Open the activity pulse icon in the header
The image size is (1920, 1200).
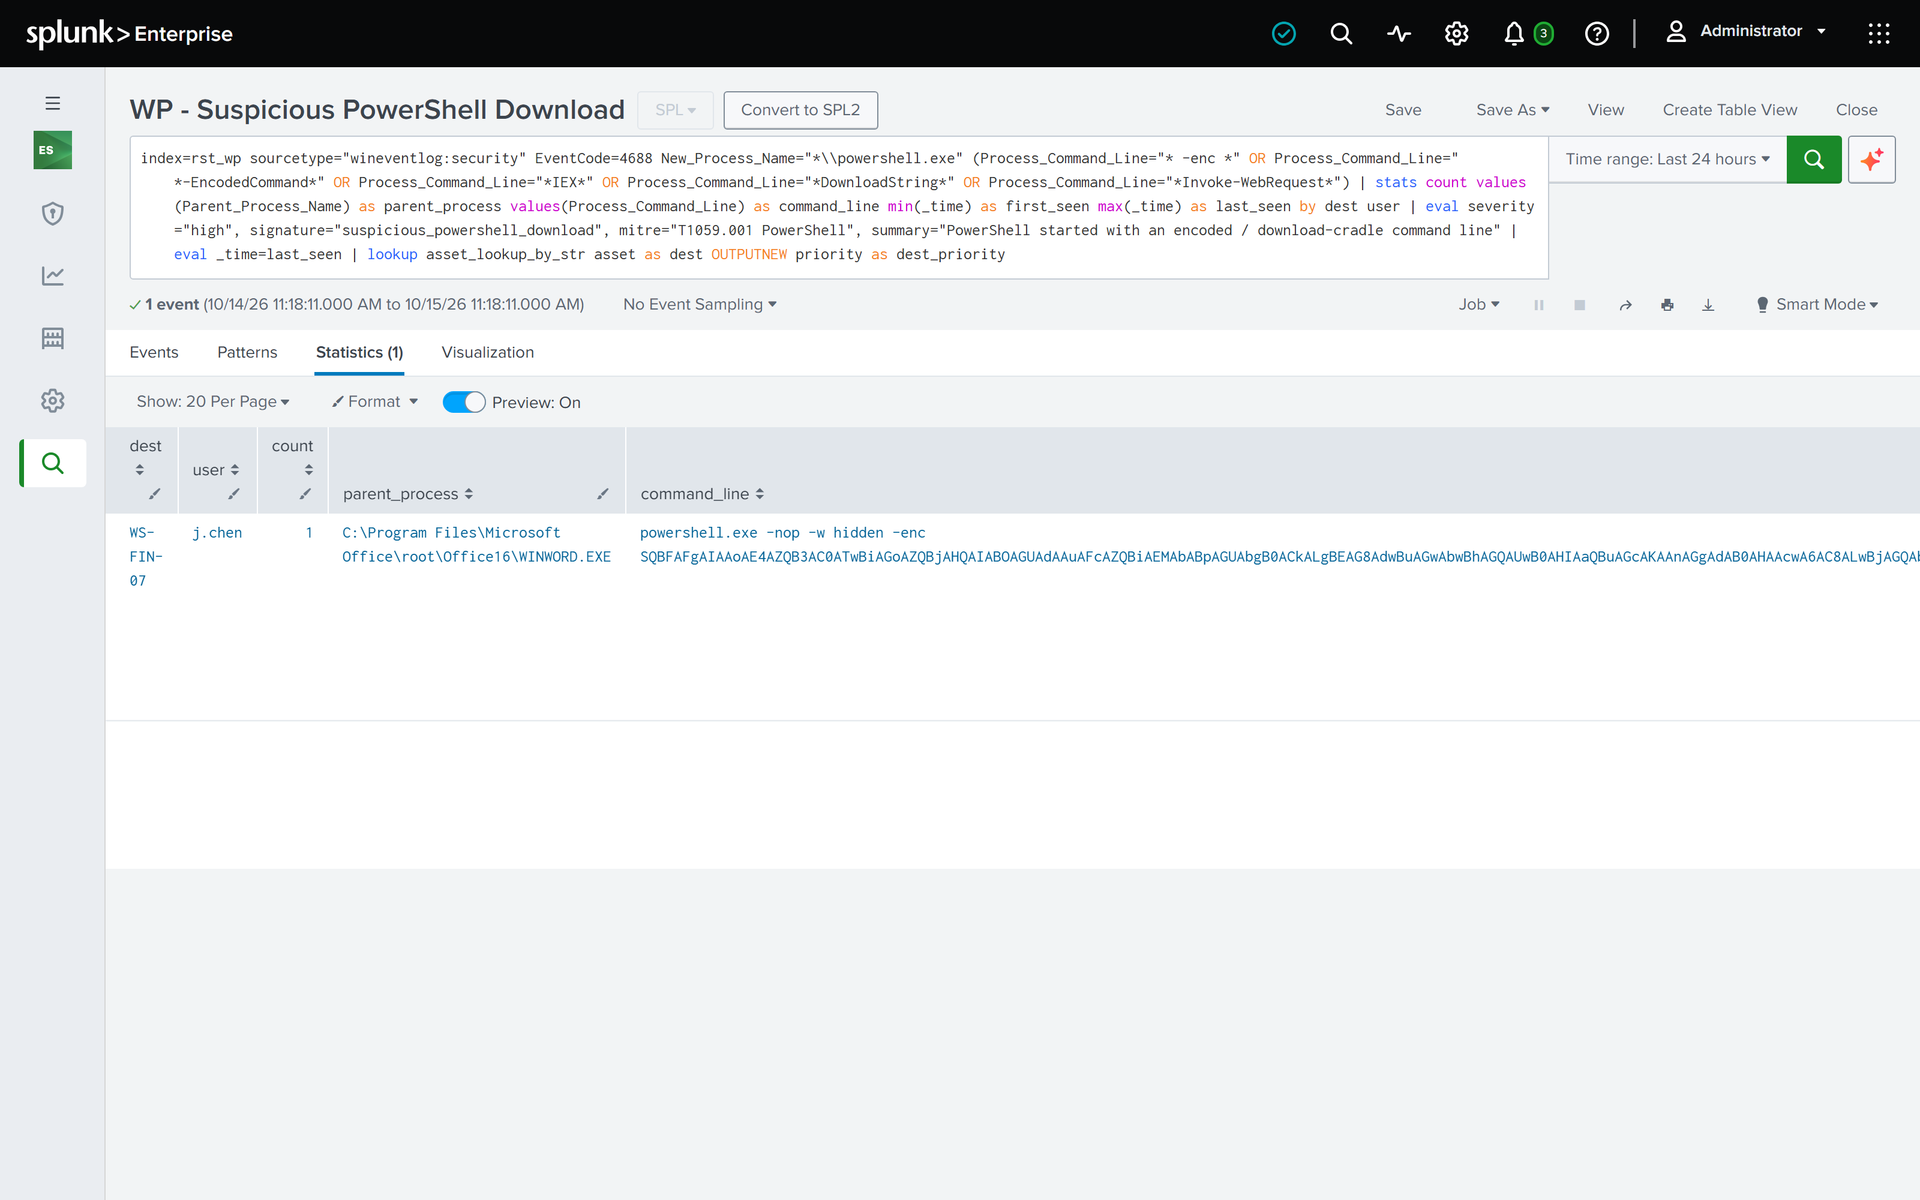(1399, 34)
